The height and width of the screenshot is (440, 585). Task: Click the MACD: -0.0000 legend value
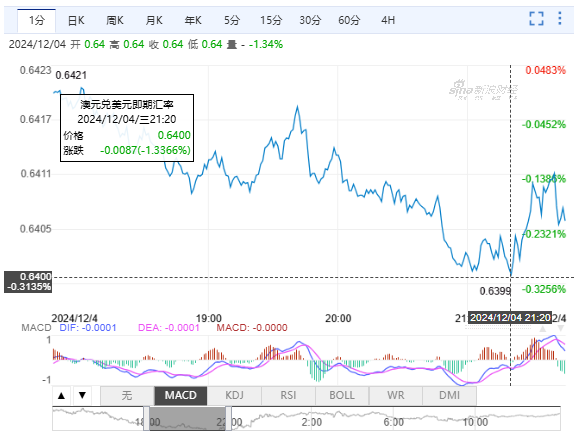click(x=252, y=328)
